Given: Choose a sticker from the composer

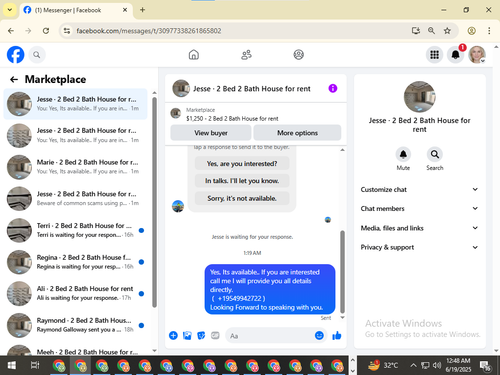Looking at the screenshot, I should 201,335.
